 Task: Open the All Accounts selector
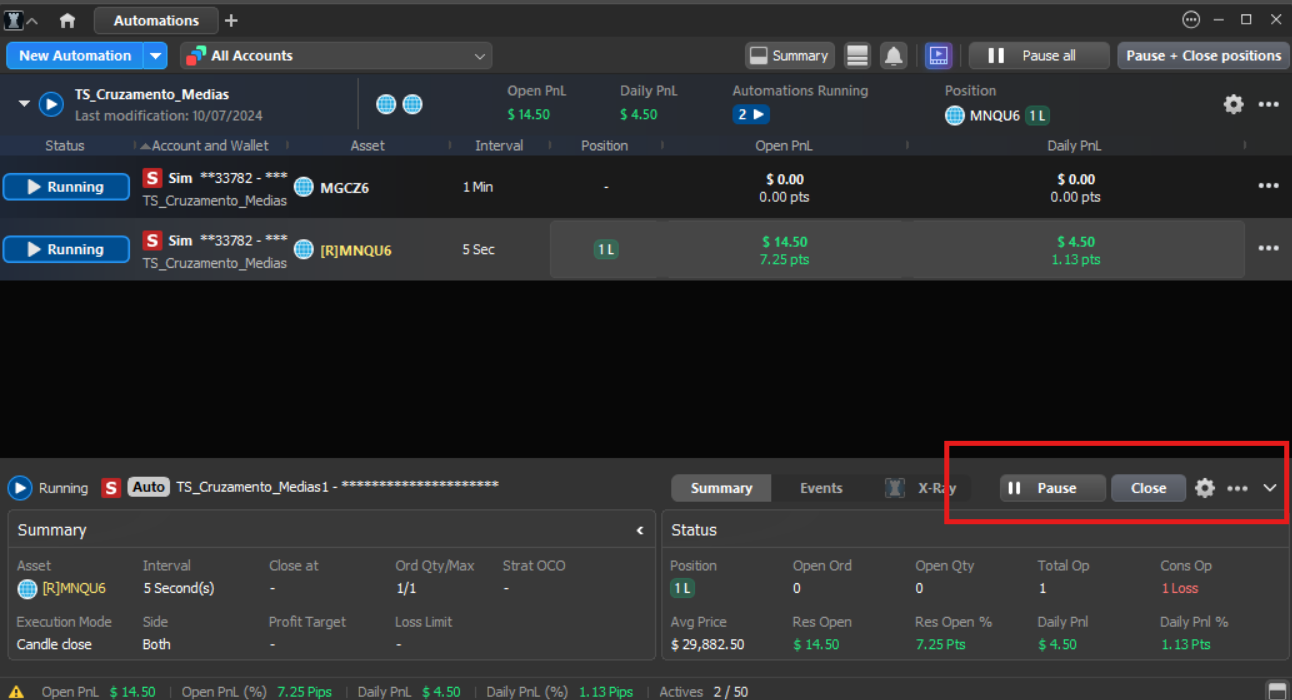tap(336, 56)
